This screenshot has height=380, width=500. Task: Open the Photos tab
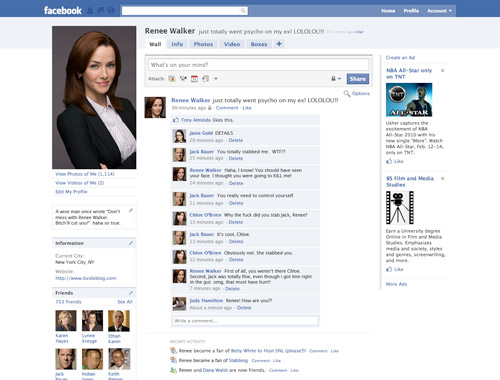click(203, 44)
